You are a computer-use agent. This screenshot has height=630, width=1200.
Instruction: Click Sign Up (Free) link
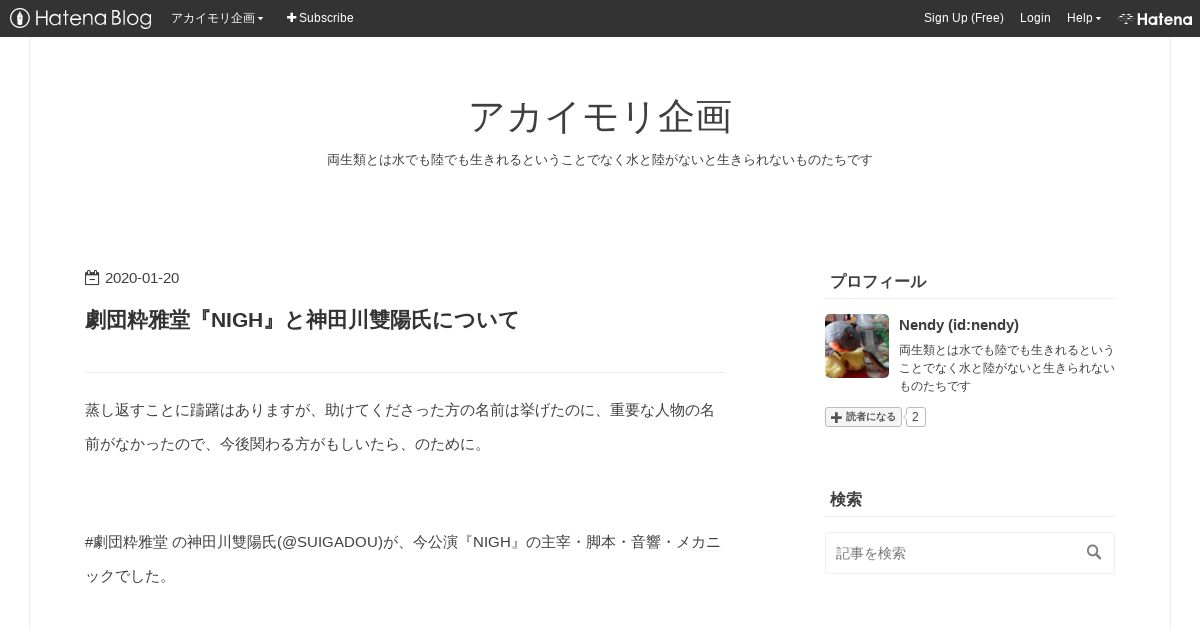point(963,18)
